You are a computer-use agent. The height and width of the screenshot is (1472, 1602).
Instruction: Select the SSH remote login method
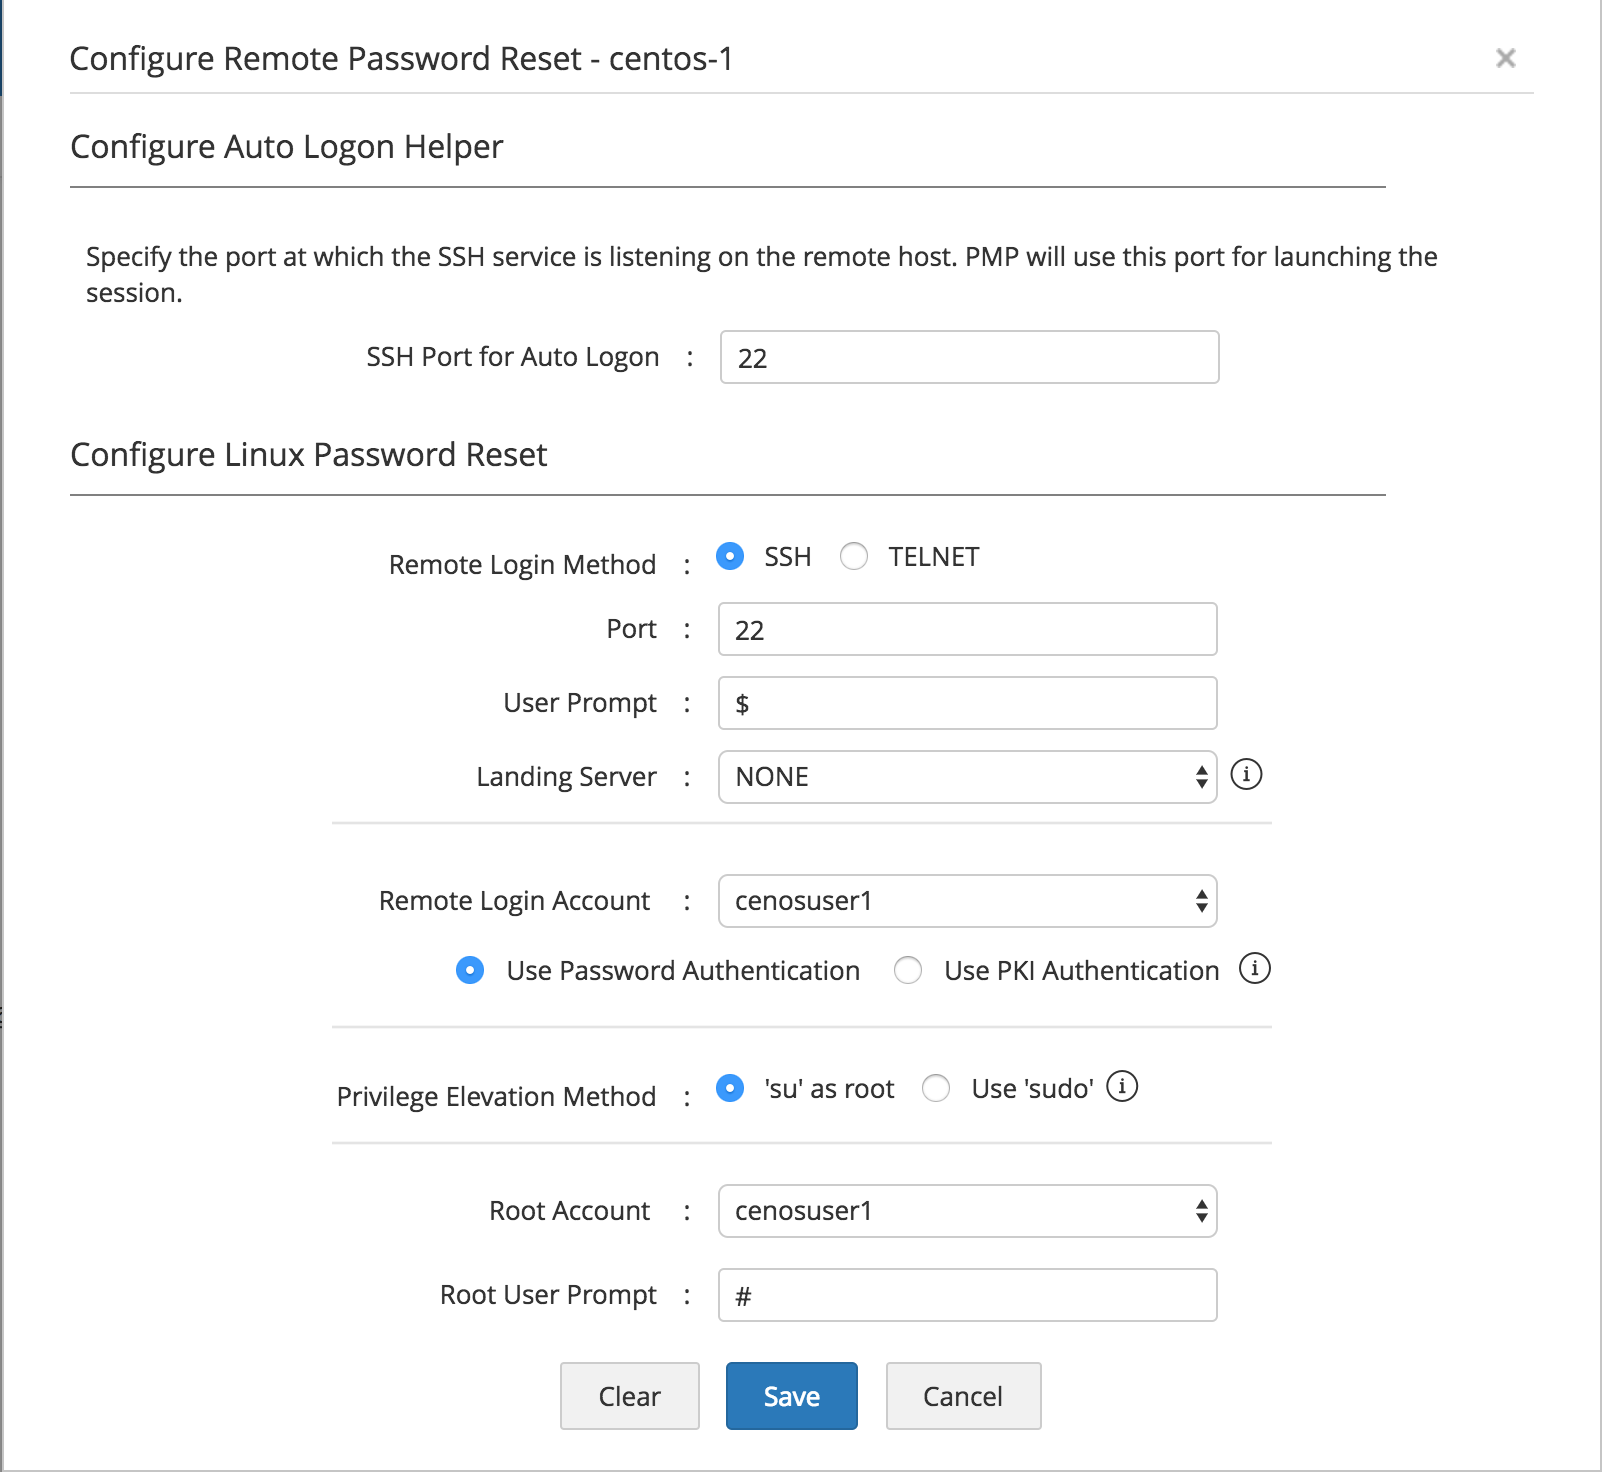(730, 556)
